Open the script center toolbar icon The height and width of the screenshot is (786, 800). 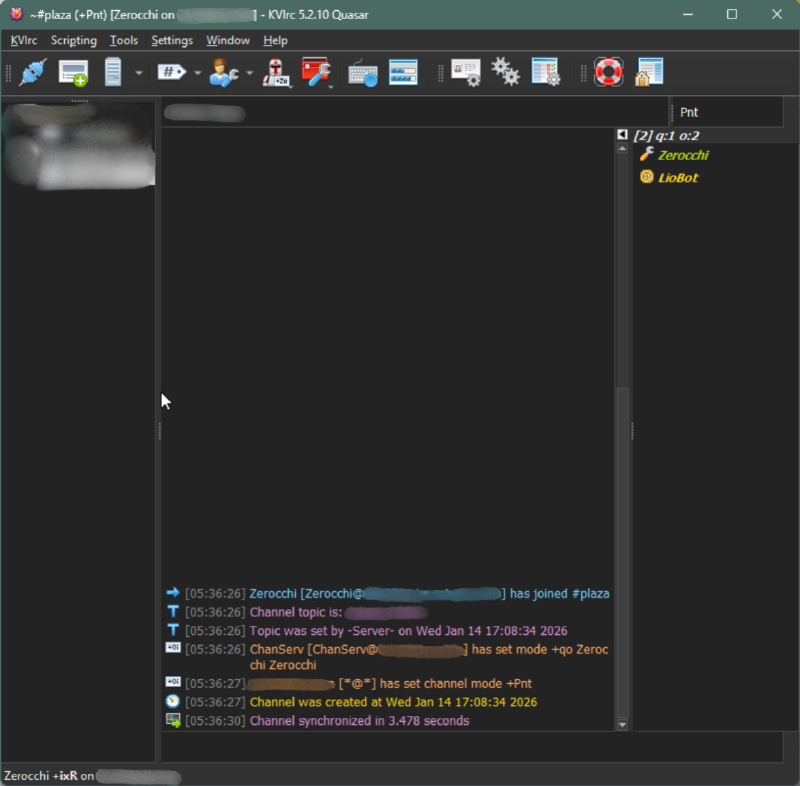point(546,72)
